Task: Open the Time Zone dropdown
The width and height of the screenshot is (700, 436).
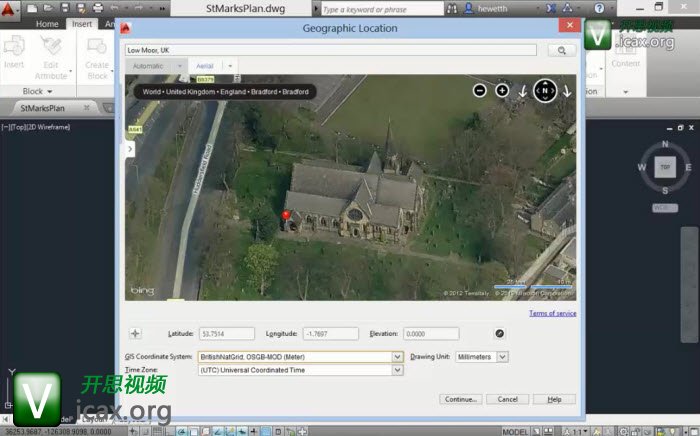Action: tap(397, 370)
